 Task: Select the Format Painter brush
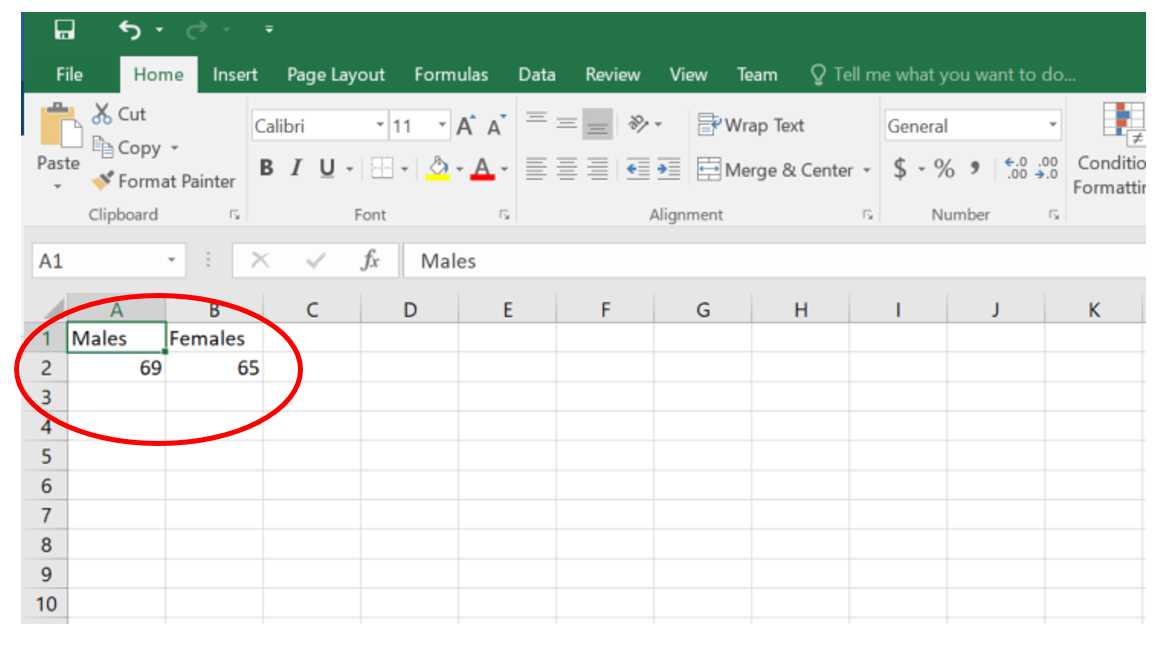tap(103, 181)
